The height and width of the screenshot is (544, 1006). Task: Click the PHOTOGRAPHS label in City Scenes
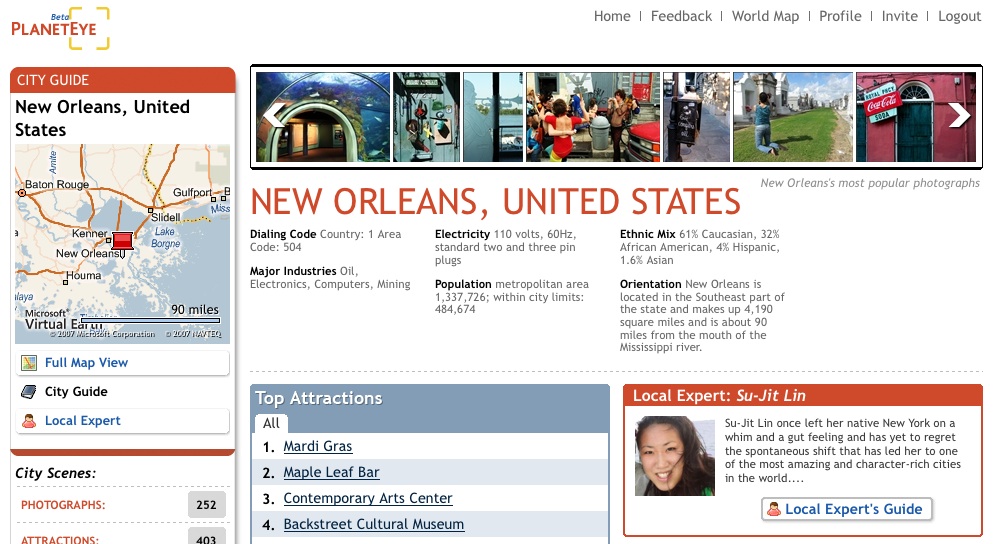coord(63,505)
